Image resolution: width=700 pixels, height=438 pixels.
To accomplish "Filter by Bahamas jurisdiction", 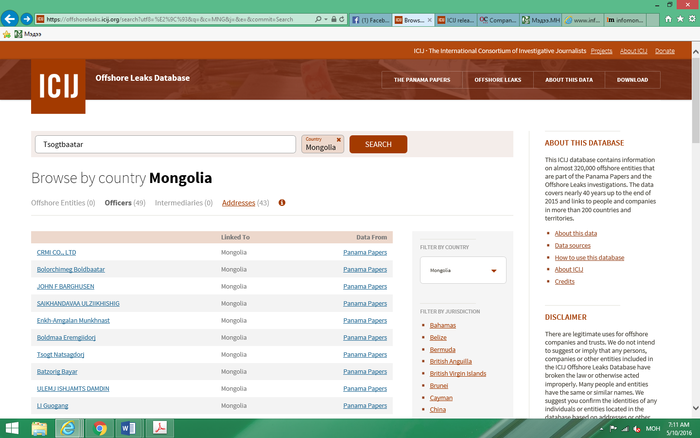I will pyautogui.click(x=442, y=325).
